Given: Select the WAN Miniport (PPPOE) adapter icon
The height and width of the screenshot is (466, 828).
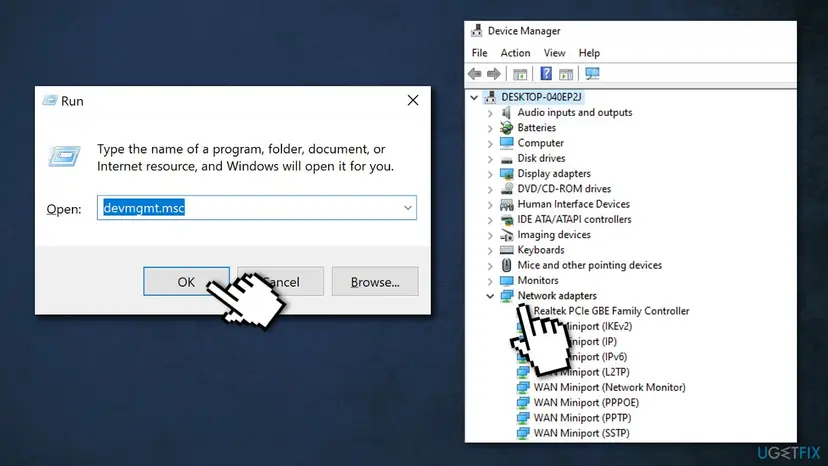Looking at the screenshot, I should 523,403.
